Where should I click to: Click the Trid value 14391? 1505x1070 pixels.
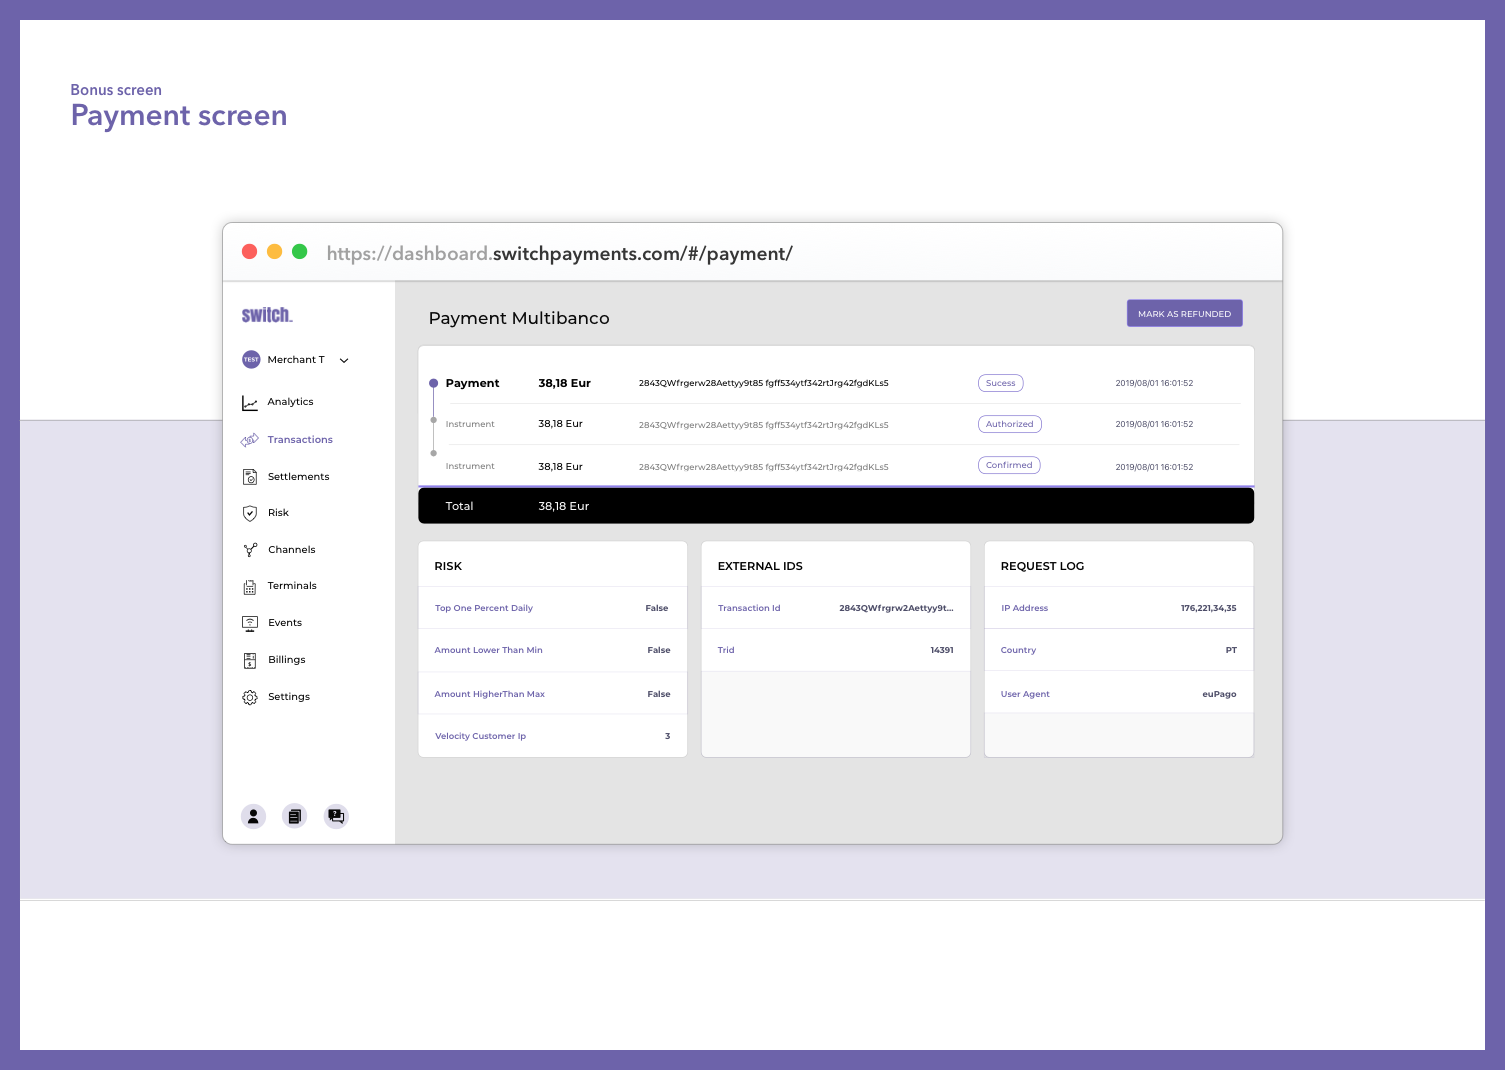click(942, 650)
